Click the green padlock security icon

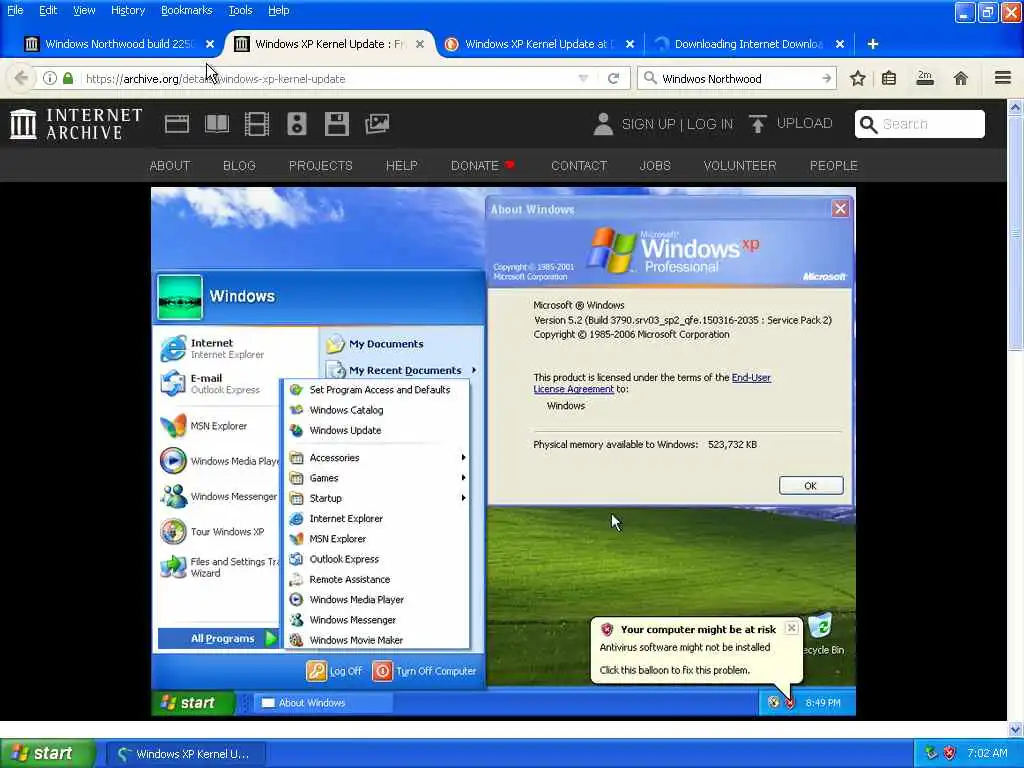pyautogui.click(x=68, y=78)
